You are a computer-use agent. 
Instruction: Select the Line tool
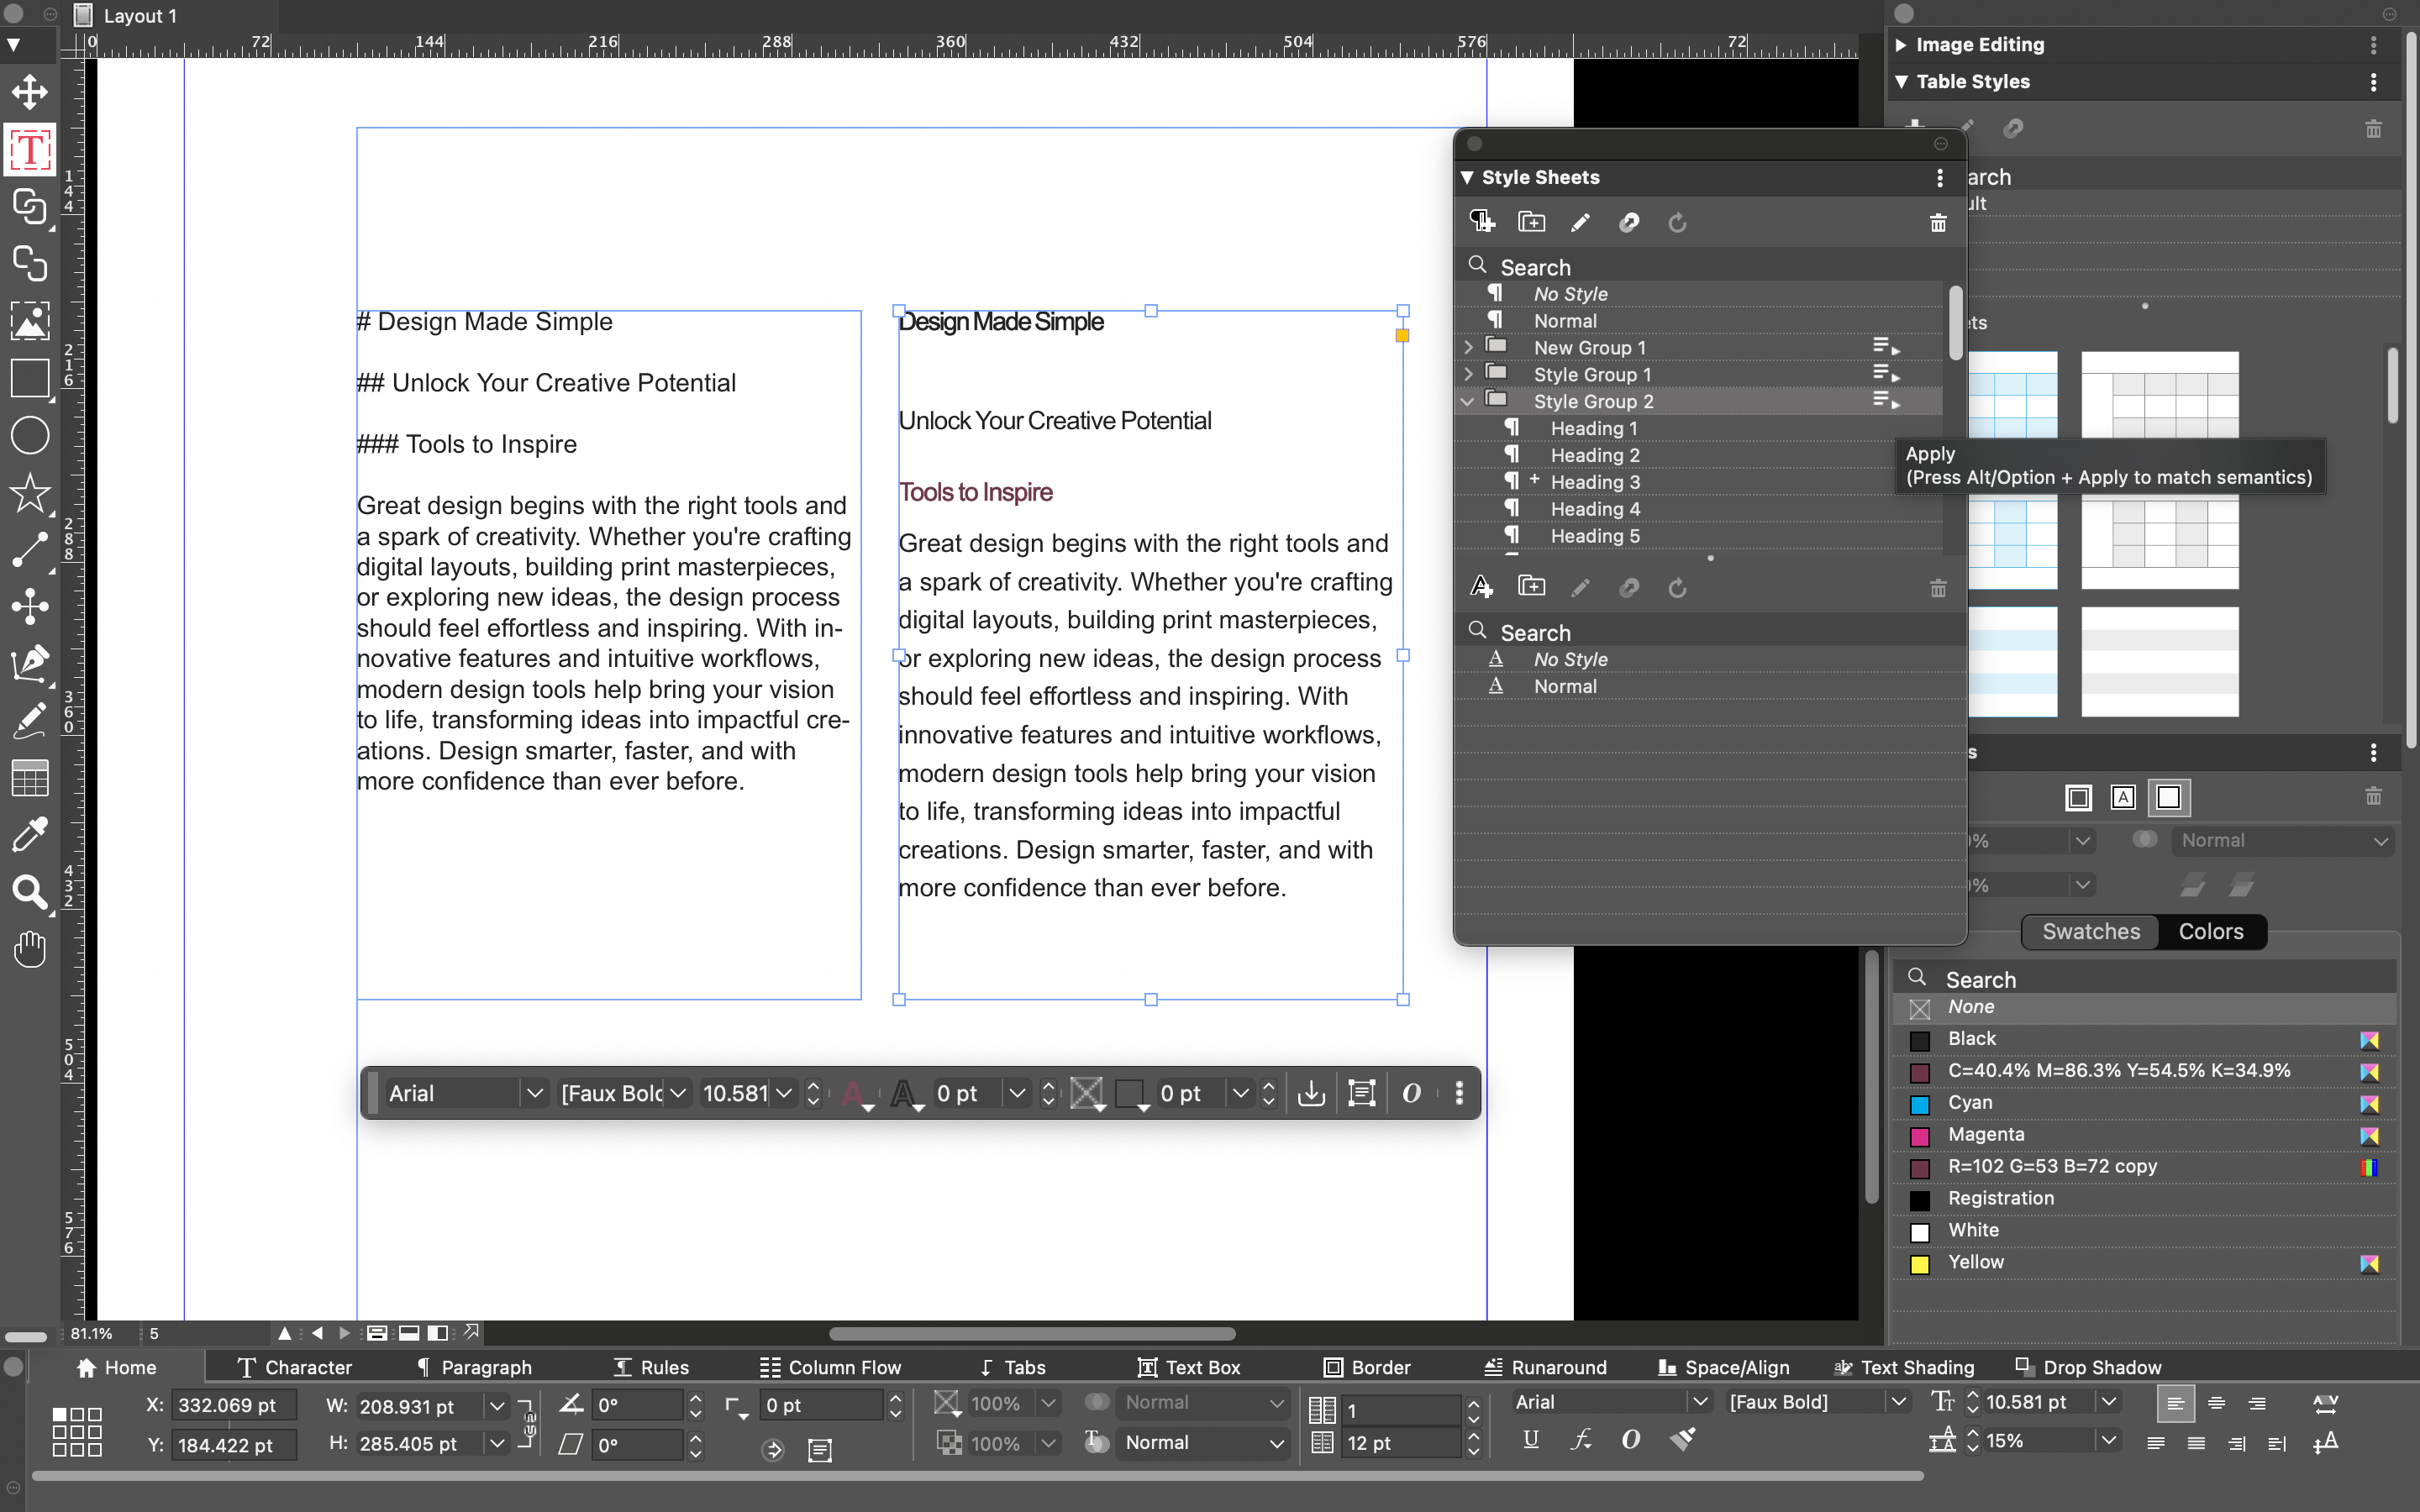[x=29, y=550]
